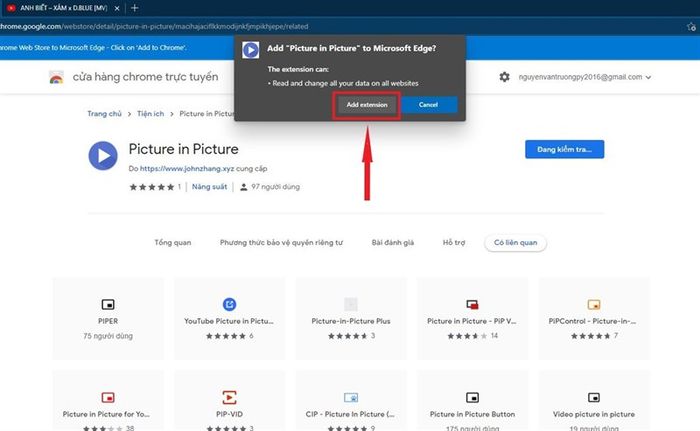The width and height of the screenshot is (700, 431).
Task: Close the ANH BIẾT browser tab
Action: click(118, 8)
